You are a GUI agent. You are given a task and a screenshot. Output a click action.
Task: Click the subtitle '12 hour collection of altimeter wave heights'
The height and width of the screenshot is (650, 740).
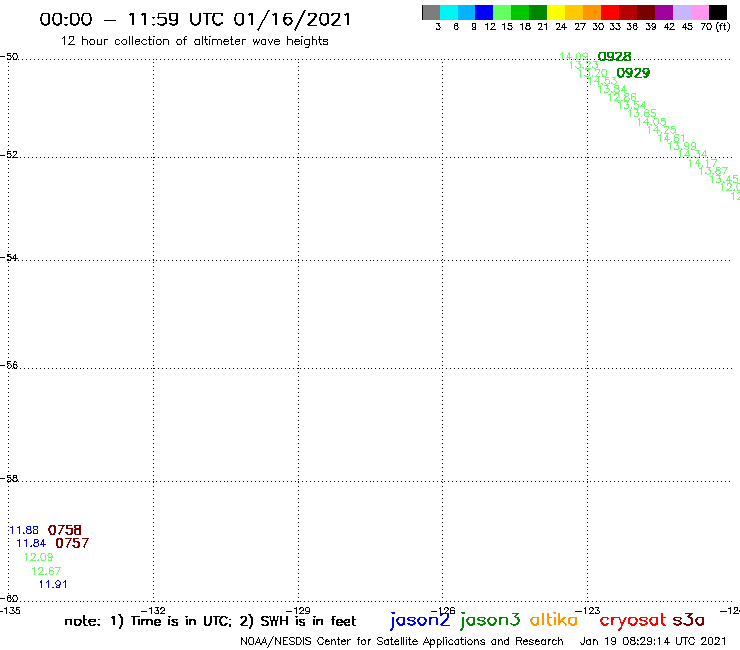(194, 41)
